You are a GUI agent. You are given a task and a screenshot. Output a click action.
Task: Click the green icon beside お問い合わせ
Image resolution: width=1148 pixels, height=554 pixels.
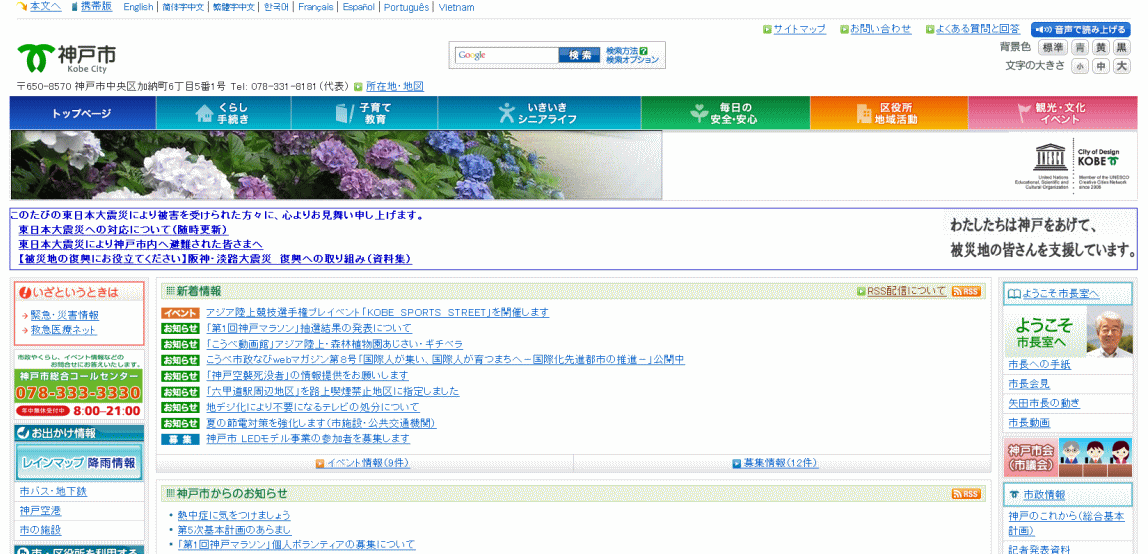pos(844,30)
